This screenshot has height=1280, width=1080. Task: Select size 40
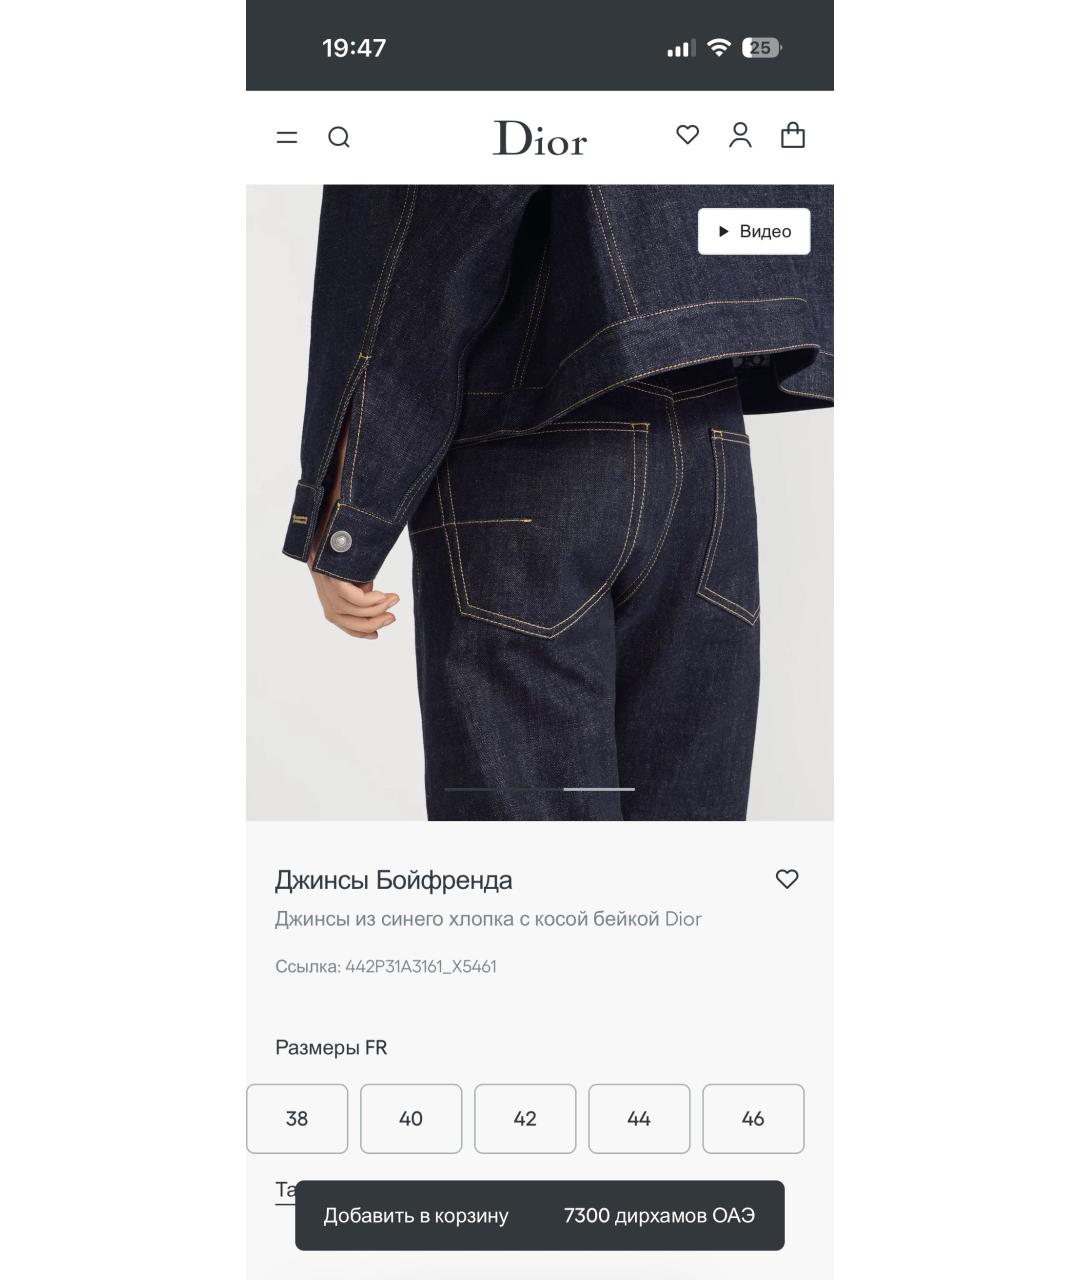411,1118
